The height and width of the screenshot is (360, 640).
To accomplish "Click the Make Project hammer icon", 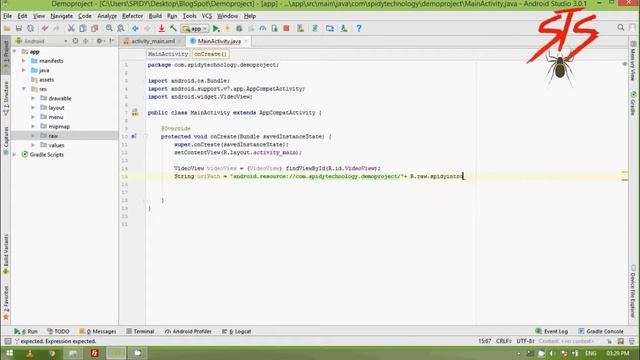I will click(173, 28).
